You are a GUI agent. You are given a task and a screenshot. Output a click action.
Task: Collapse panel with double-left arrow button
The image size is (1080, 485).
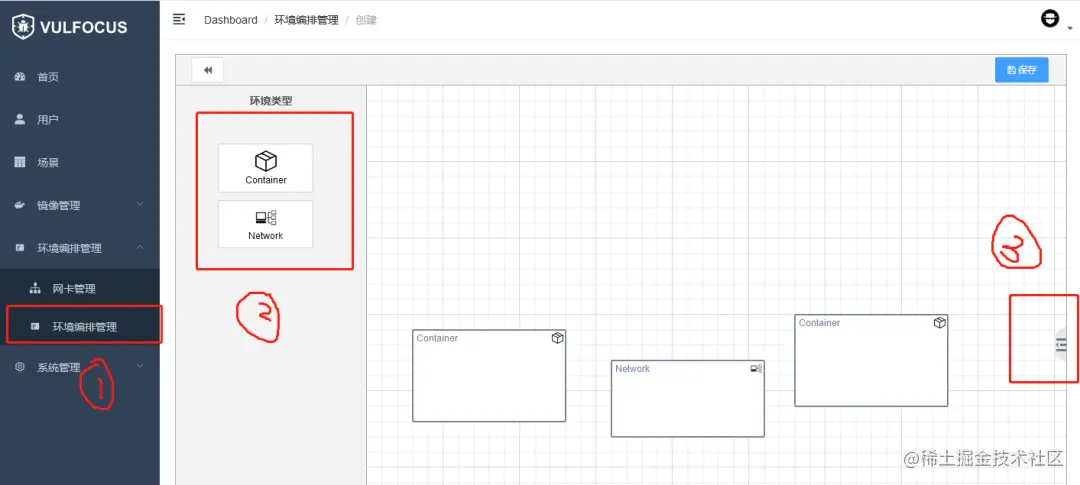pos(208,70)
